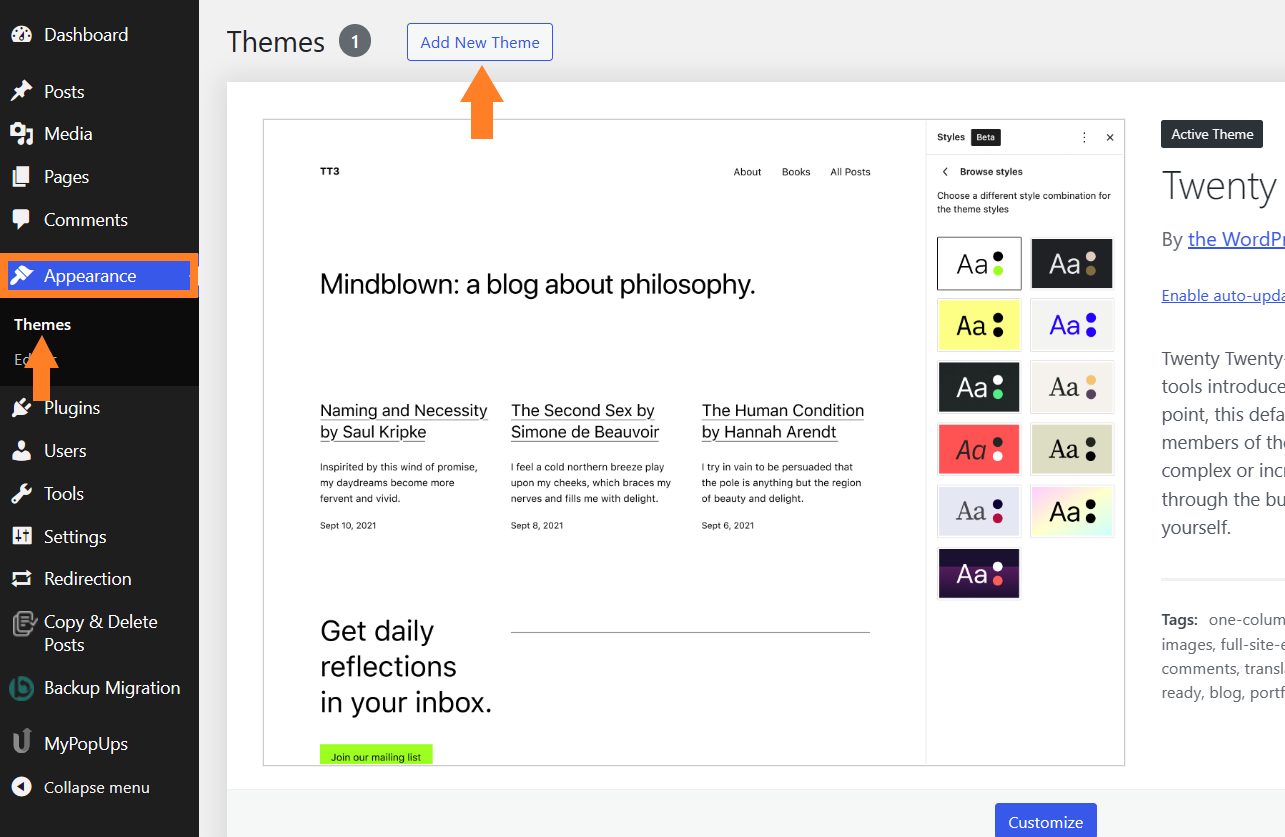1285x837 pixels.
Task: Select the pastel gradient style swatch
Action: (1072, 511)
